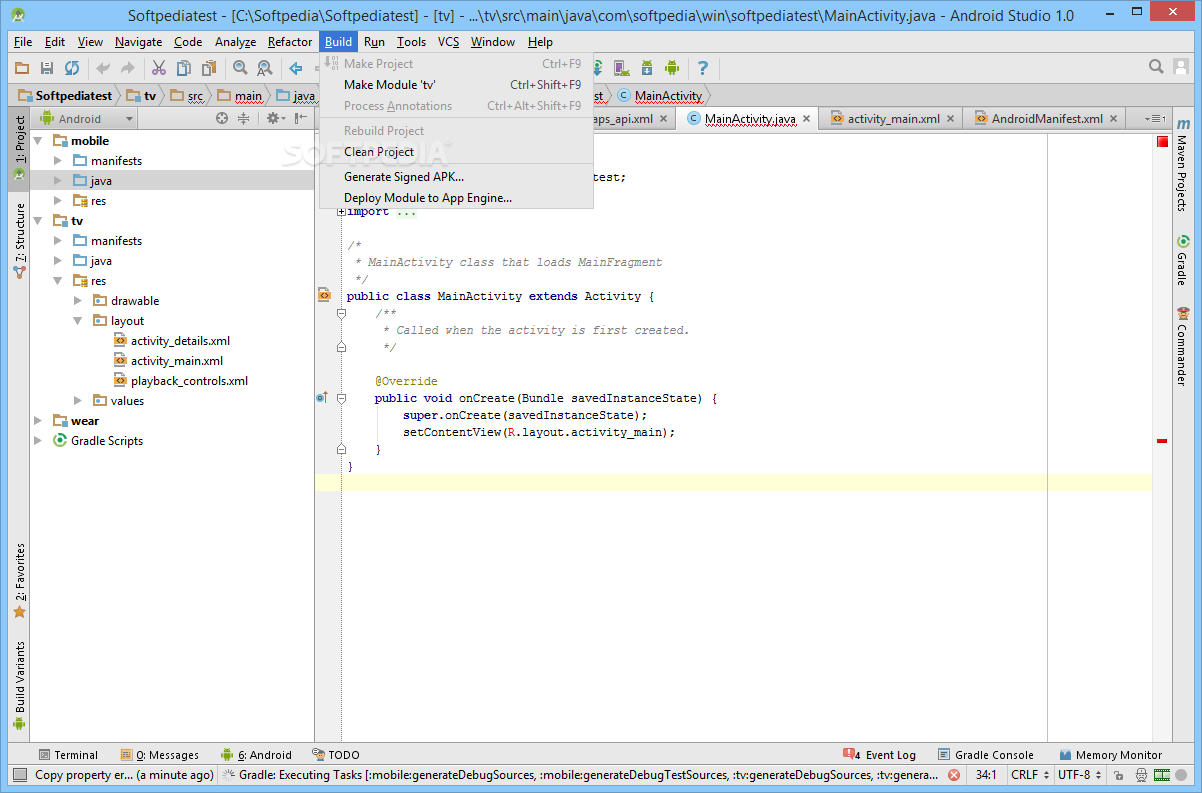Click the Replace icon next to Find
Screen dimensions: 1202x793
[x=265, y=68]
